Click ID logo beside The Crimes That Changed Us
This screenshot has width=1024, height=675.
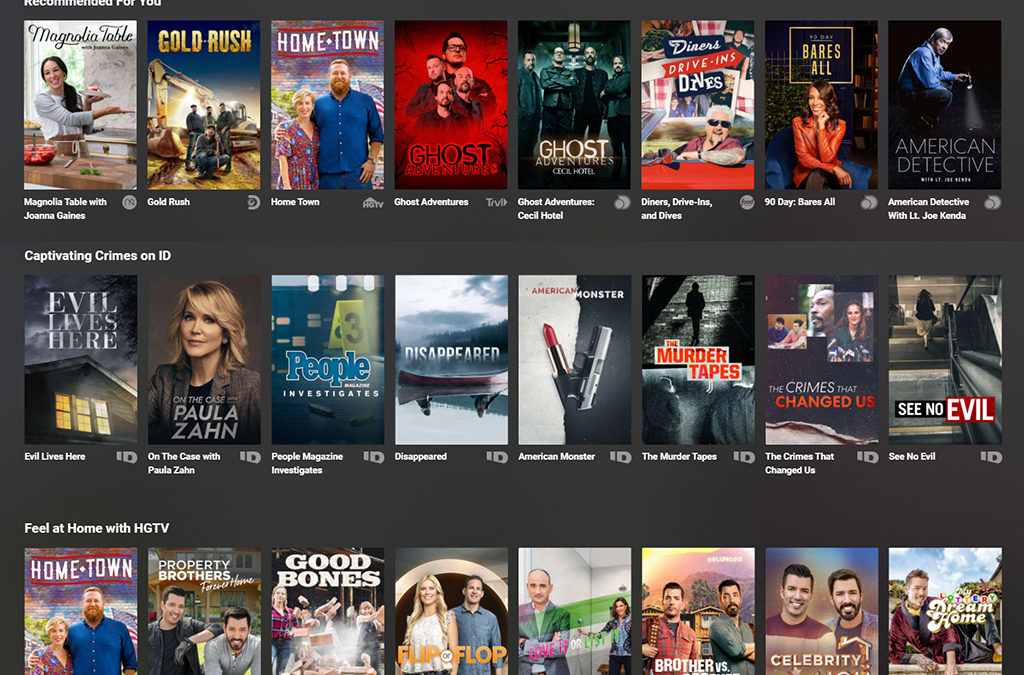click(867, 457)
